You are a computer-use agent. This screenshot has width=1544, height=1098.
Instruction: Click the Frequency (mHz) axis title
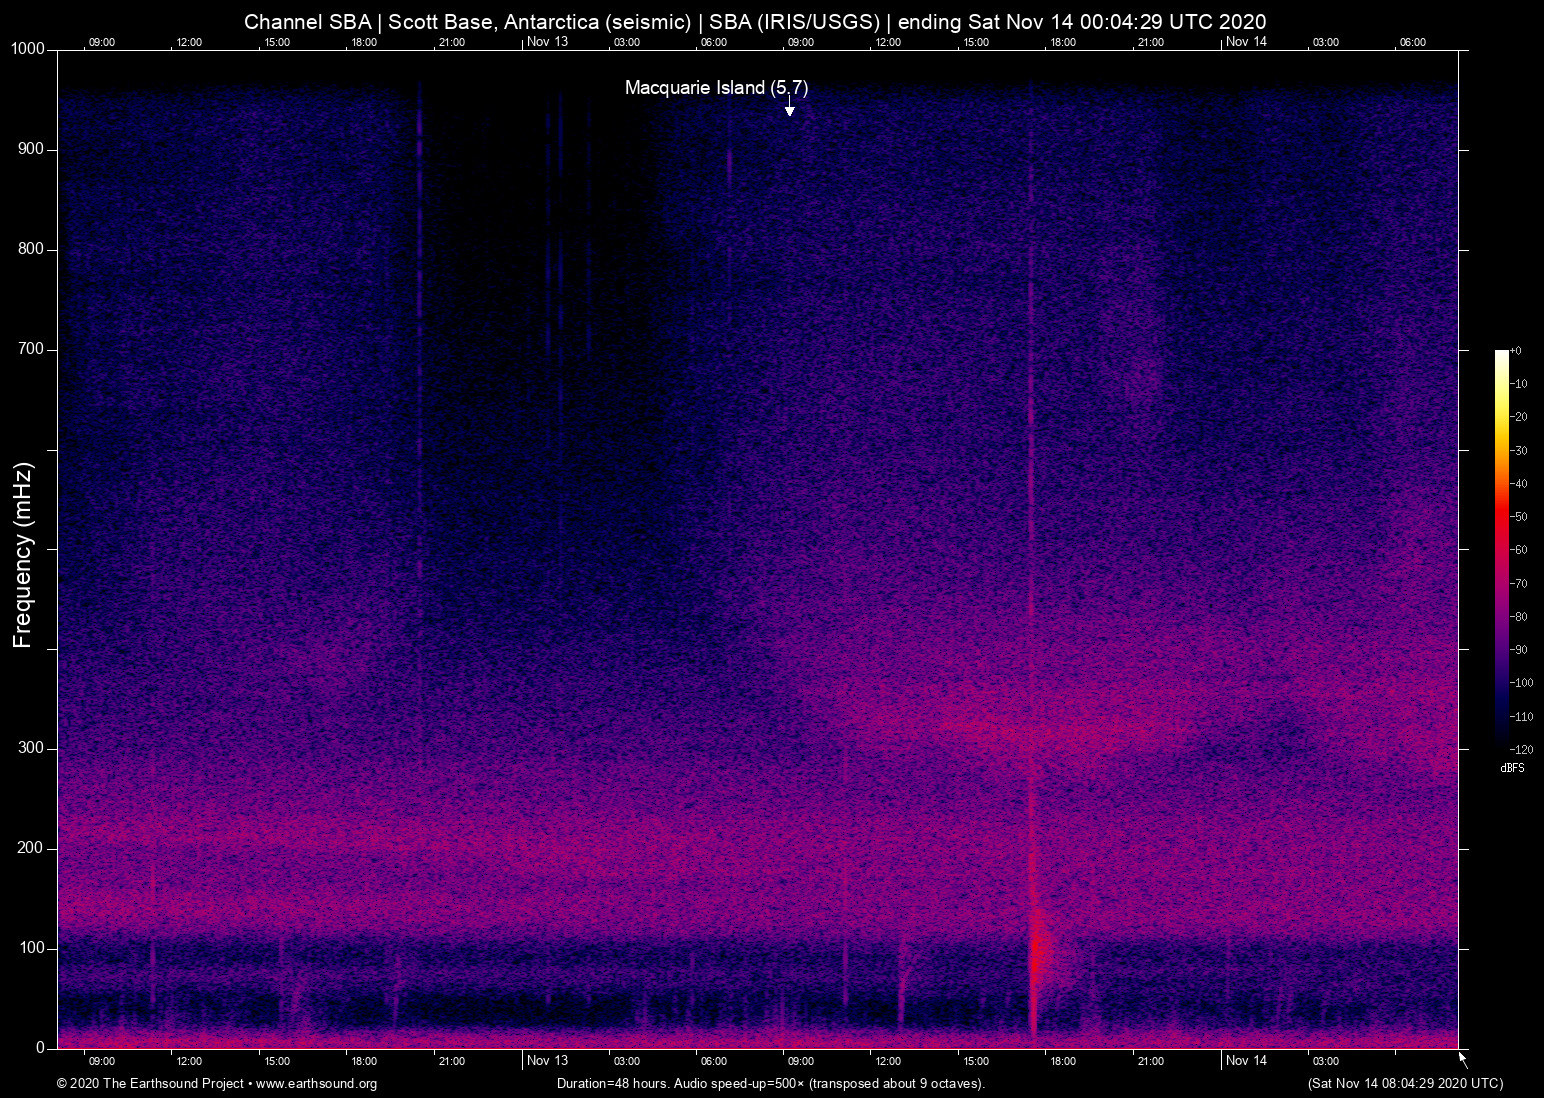coord(23,555)
